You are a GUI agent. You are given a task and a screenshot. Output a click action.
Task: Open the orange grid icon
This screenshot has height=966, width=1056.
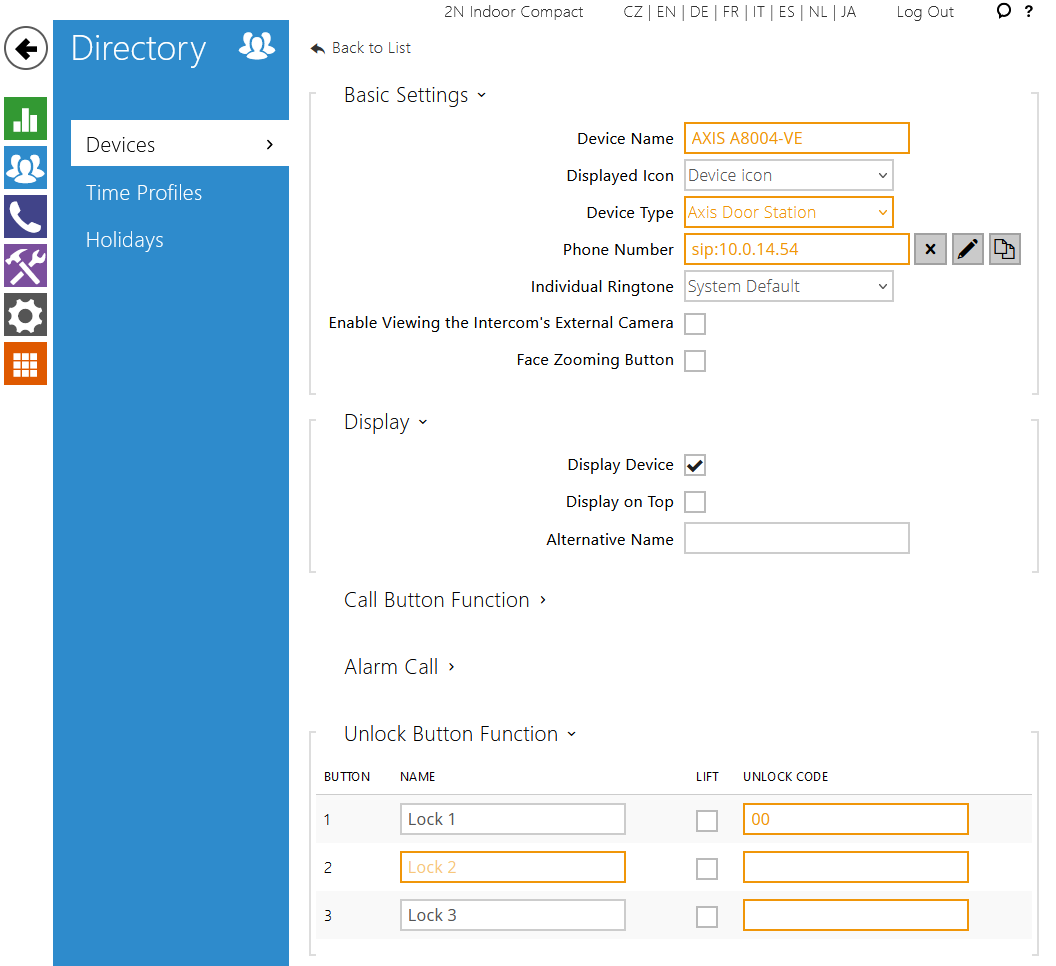pyautogui.click(x=26, y=364)
